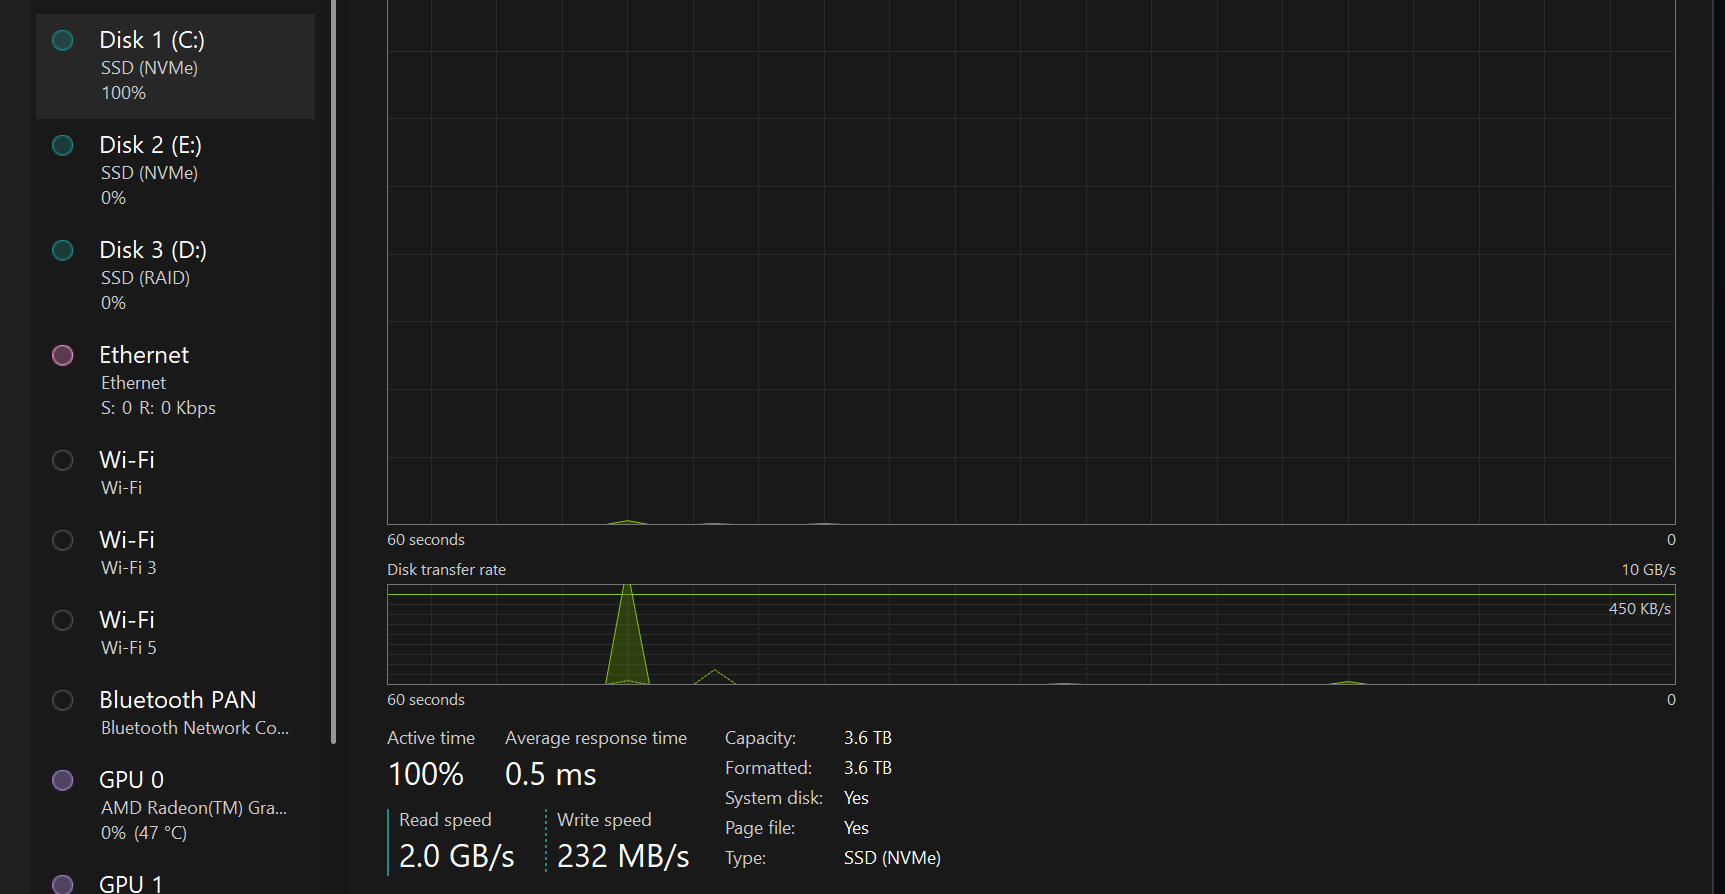Click "60 seconds" under the Active time graph

coord(426,540)
